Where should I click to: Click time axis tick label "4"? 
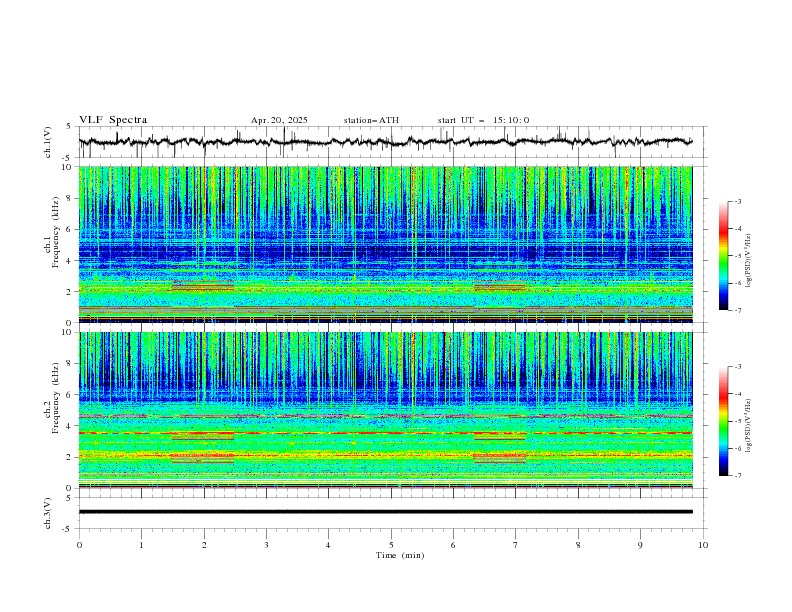tap(328, 545)
